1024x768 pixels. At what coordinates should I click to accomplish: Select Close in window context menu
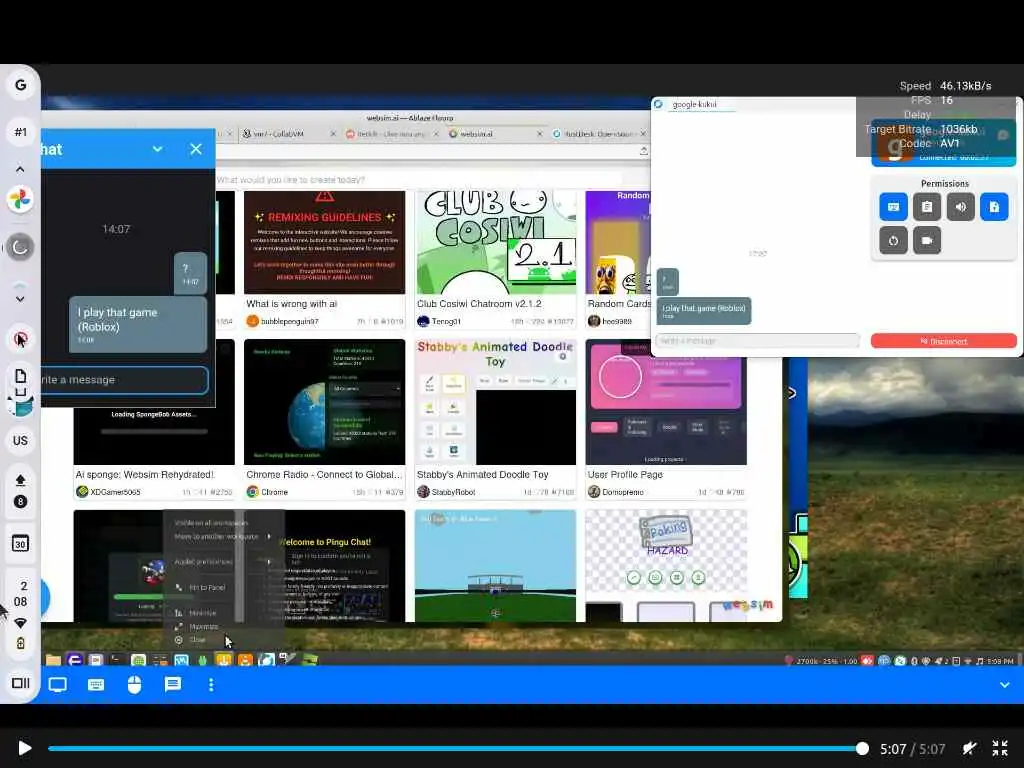(197, 640)
